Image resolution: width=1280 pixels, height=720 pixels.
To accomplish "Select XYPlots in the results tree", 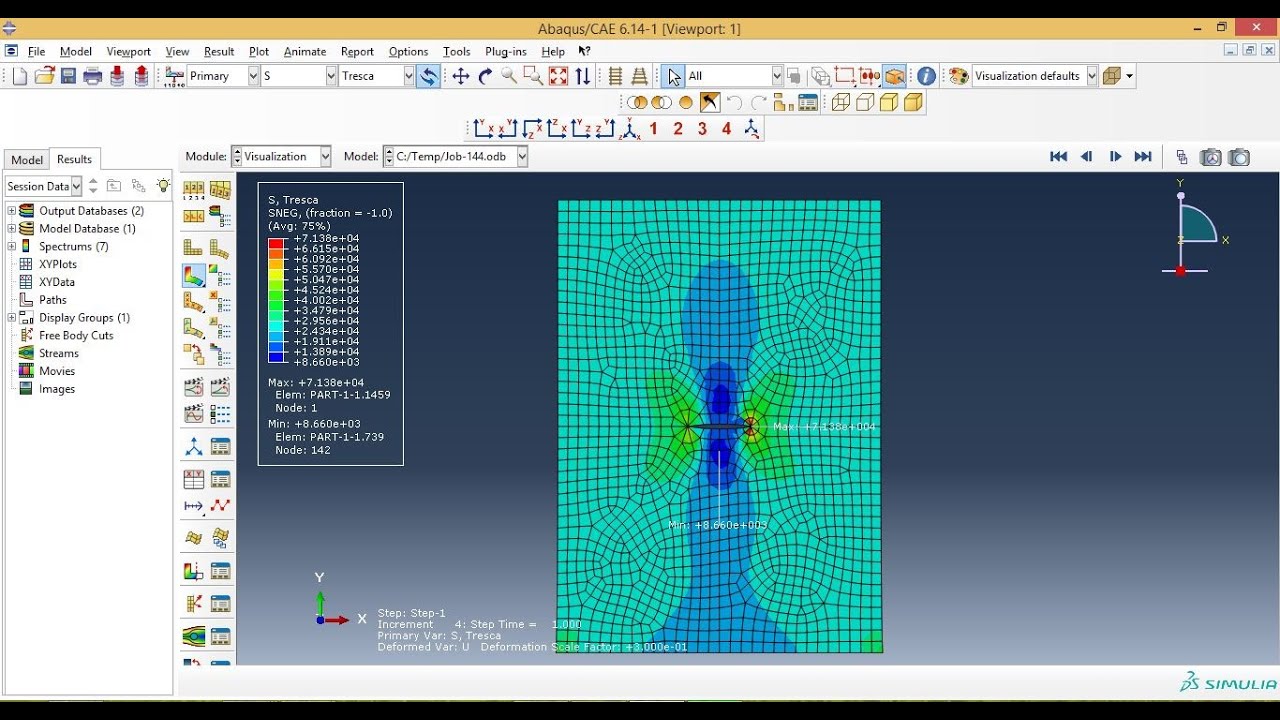I will pos(57,265).
